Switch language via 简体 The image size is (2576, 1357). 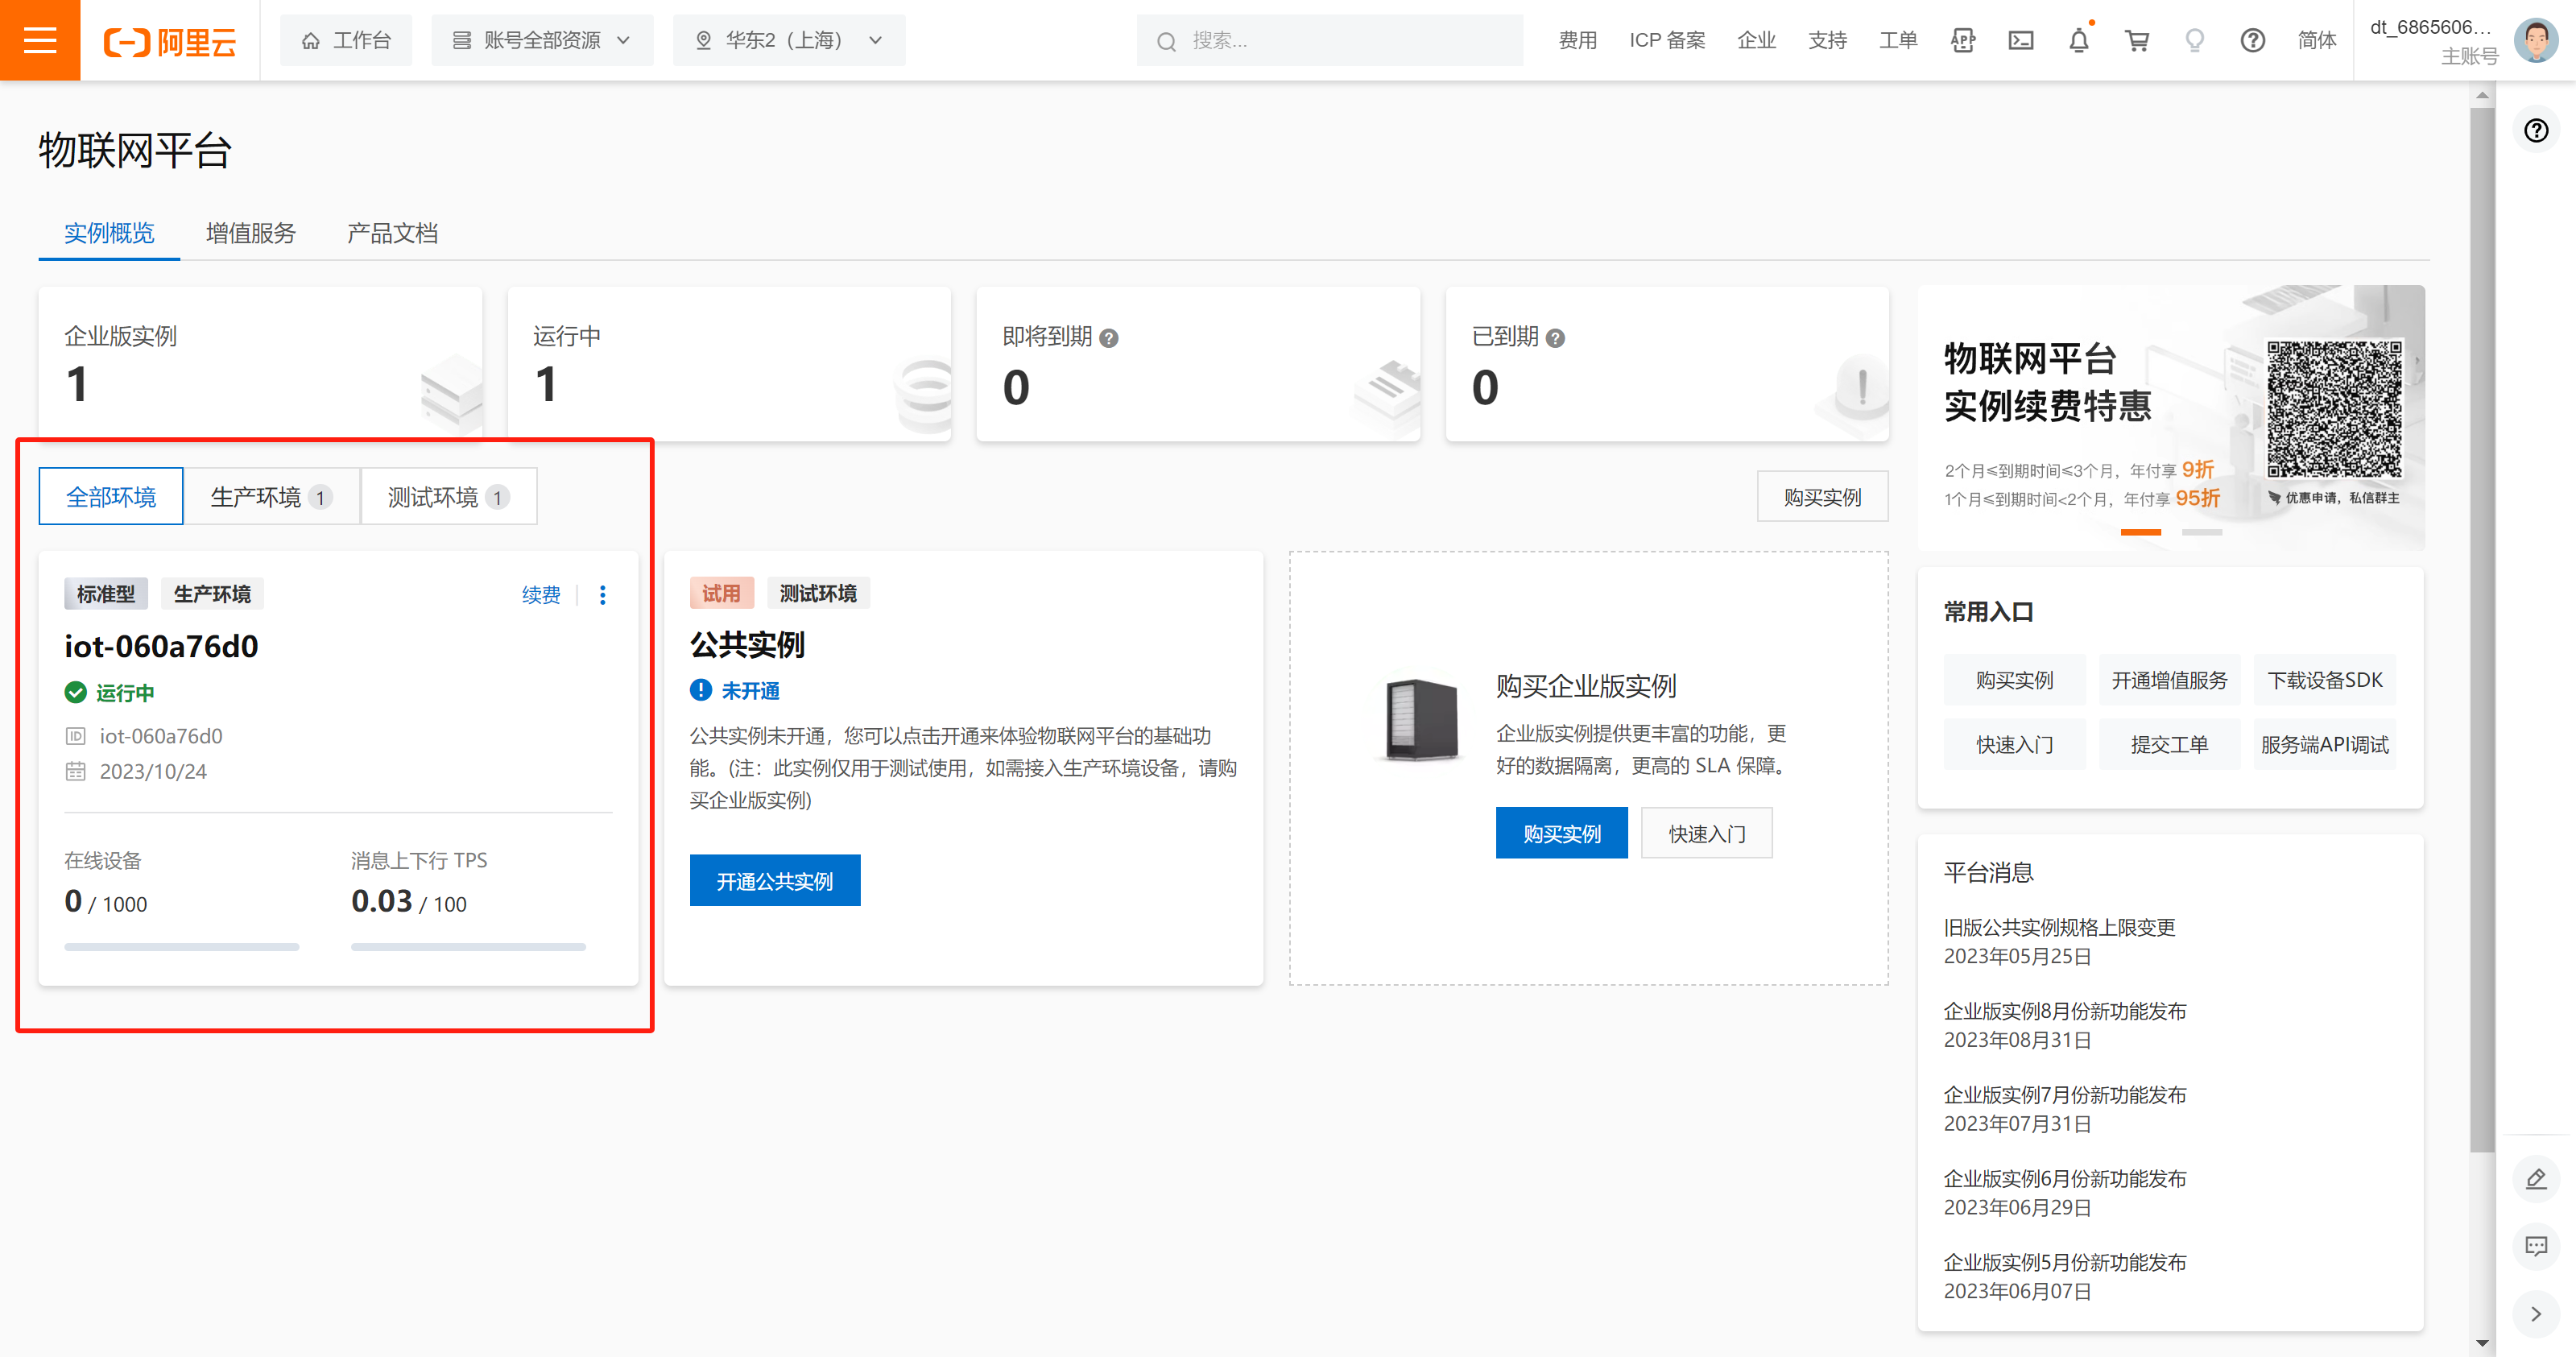point(2317,40)
